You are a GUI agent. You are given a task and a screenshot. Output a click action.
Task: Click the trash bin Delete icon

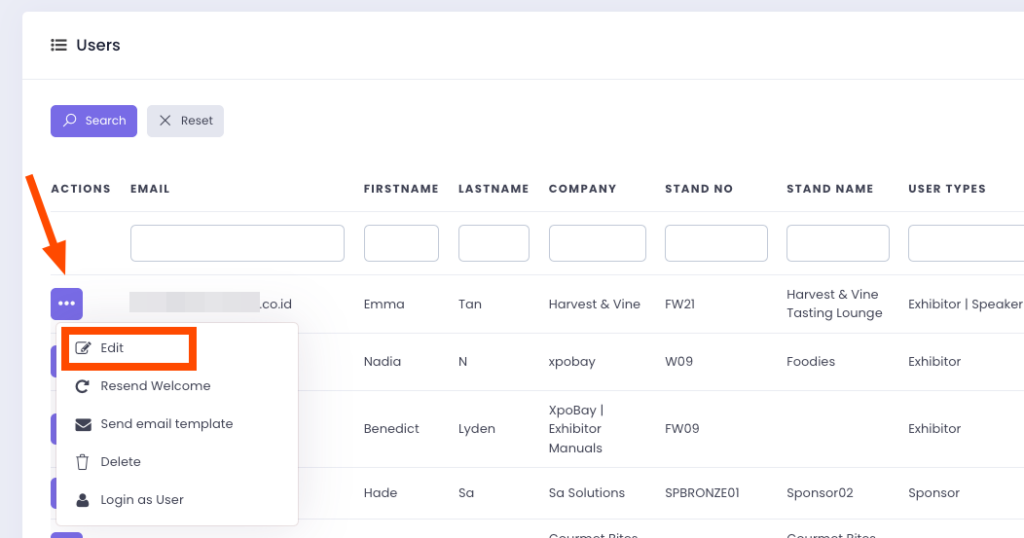click(x=83, y=462)
